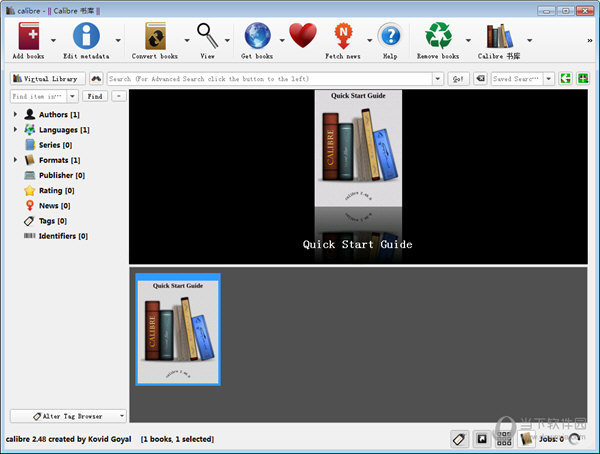Click the Saved Searches field
600x454 pixels.
click(517, 79)
